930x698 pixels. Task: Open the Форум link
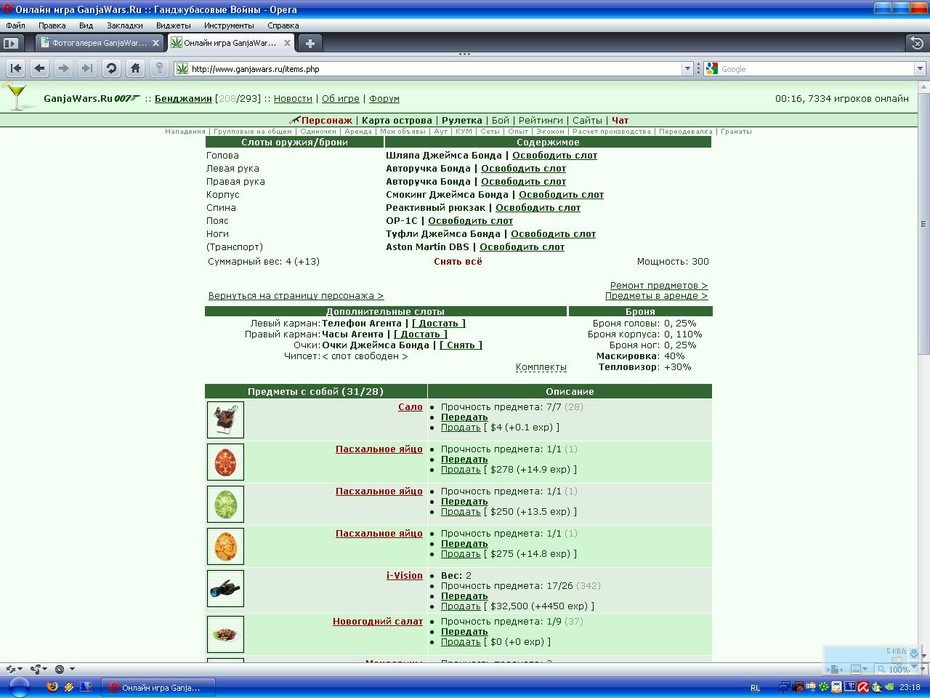(384, 98)
